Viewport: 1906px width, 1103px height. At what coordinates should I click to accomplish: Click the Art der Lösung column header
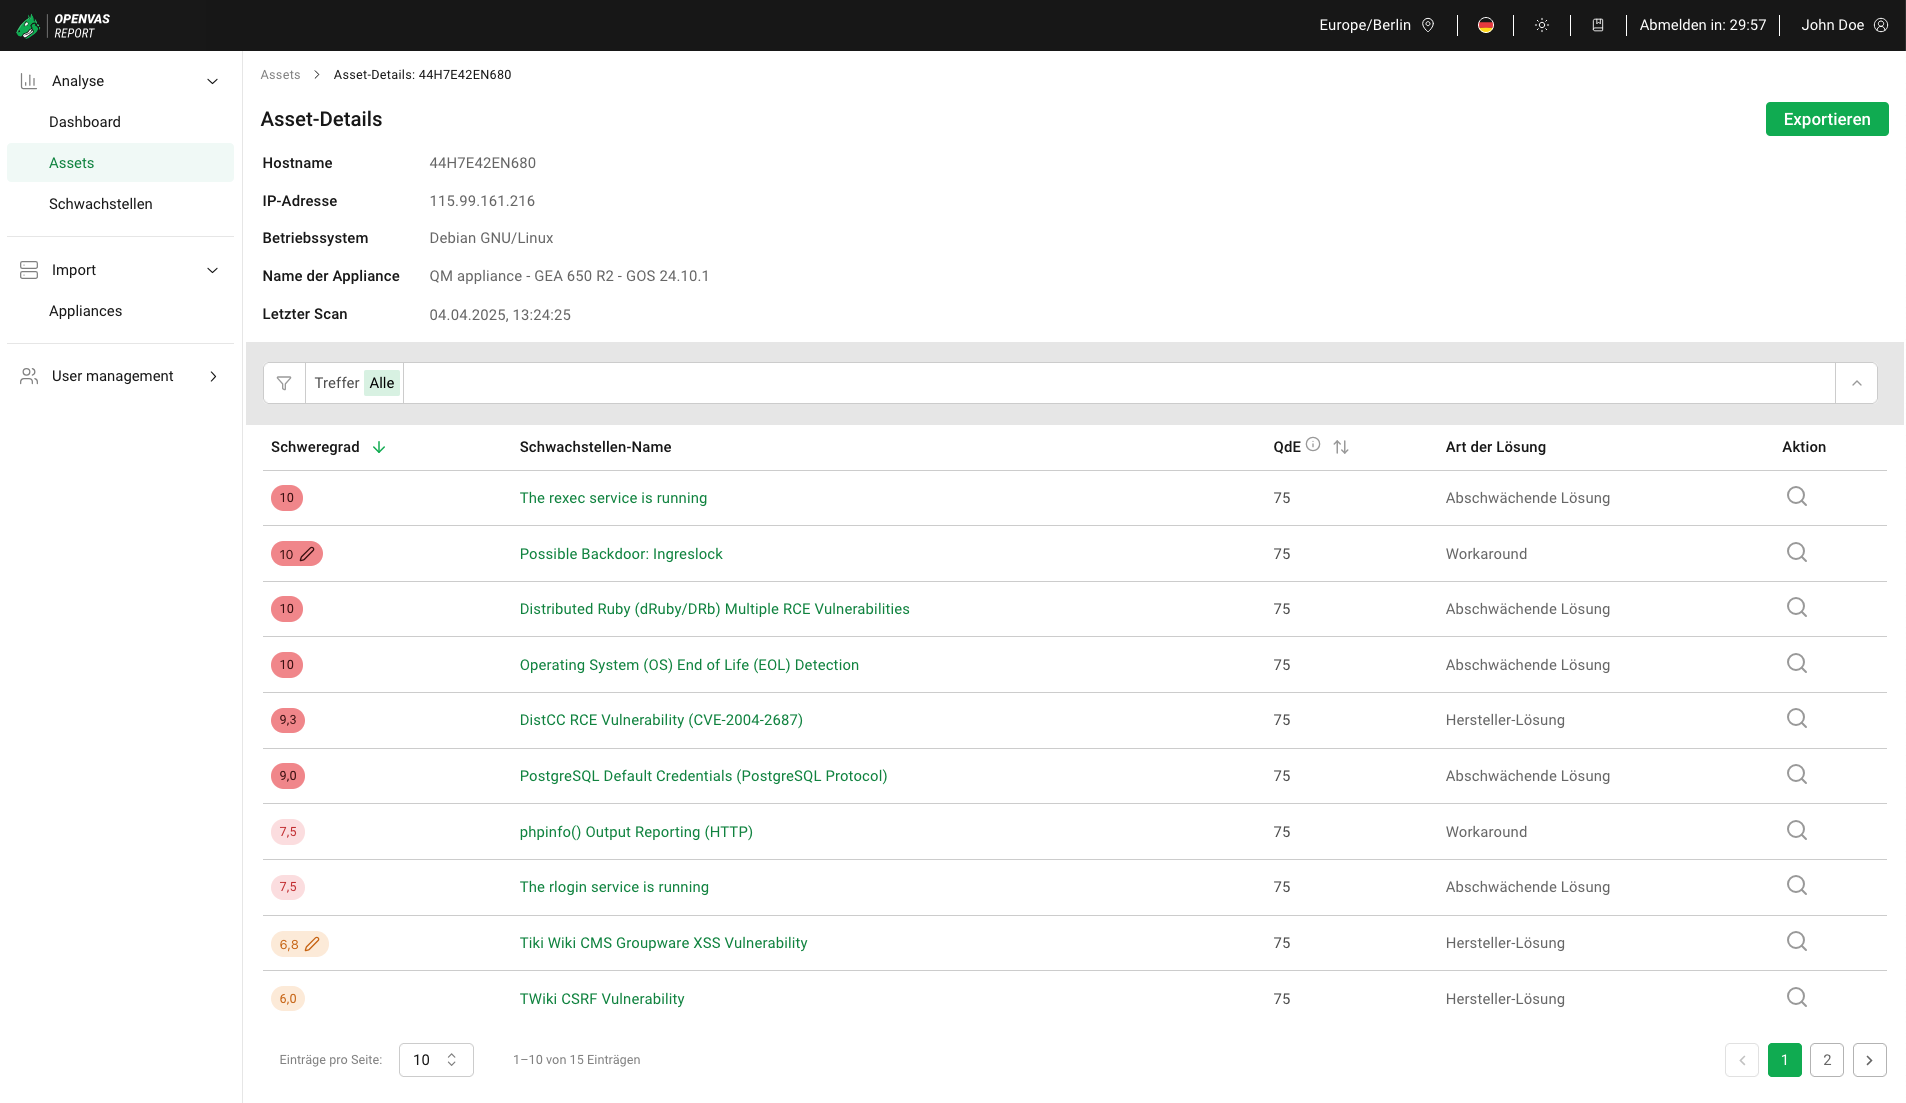pyautogui.click(x=1495, y=447)
